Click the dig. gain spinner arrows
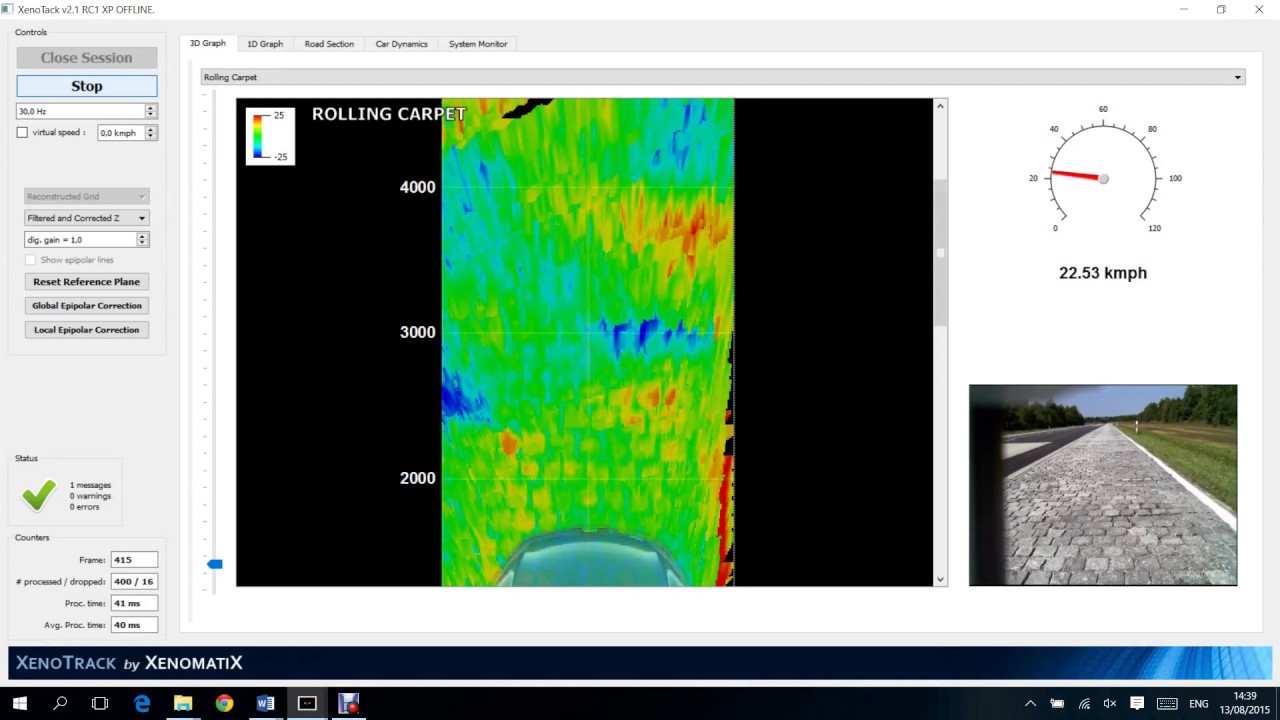 tap(142, 240)
